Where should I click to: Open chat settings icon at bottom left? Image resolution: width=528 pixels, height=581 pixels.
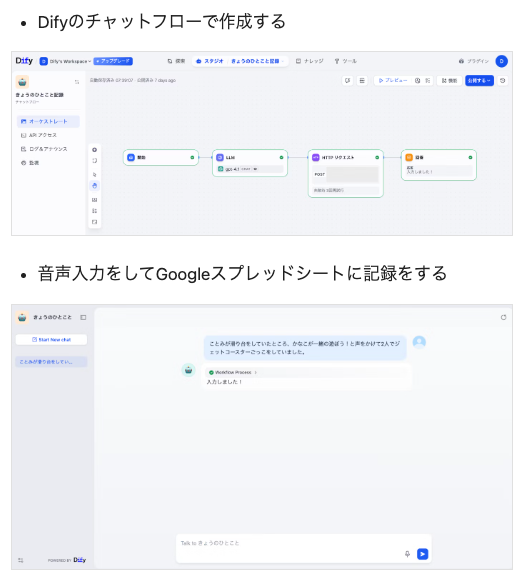coord(21,560)
